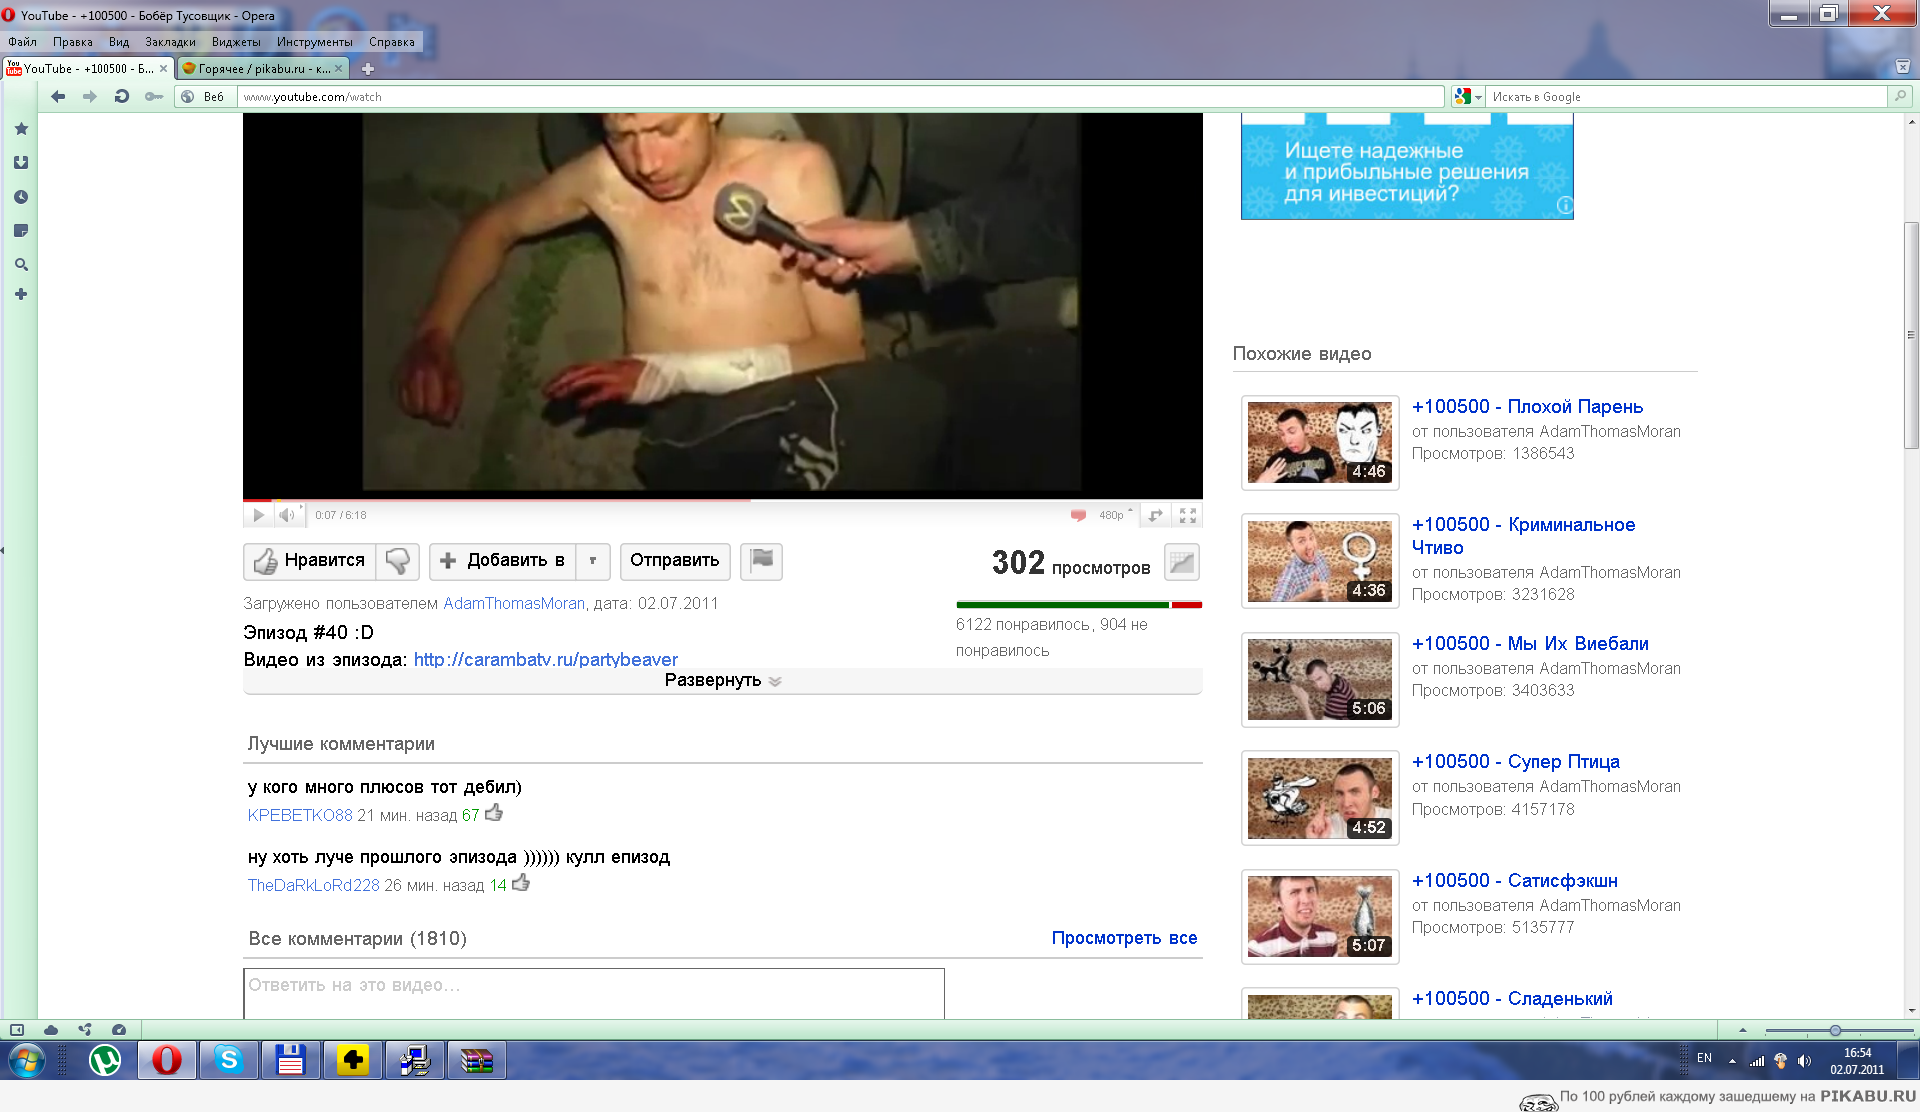The width and height of the screenshot is (1920, 1112).
Task: Open the dropdown arrow beside Добавить в
Action: (x=592, y=561)
